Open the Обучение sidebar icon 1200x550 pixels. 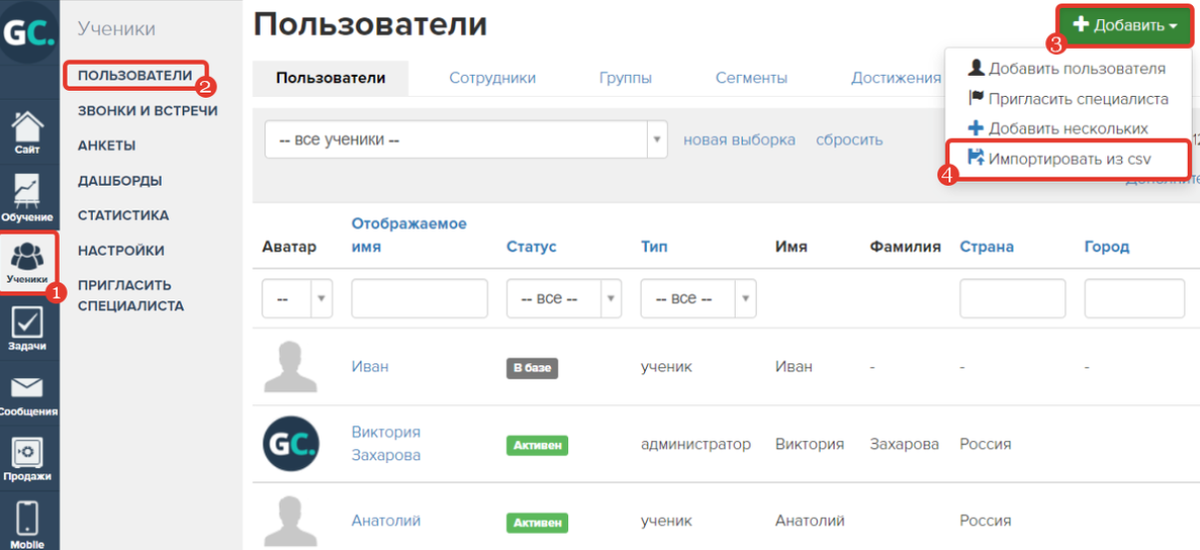28,198
